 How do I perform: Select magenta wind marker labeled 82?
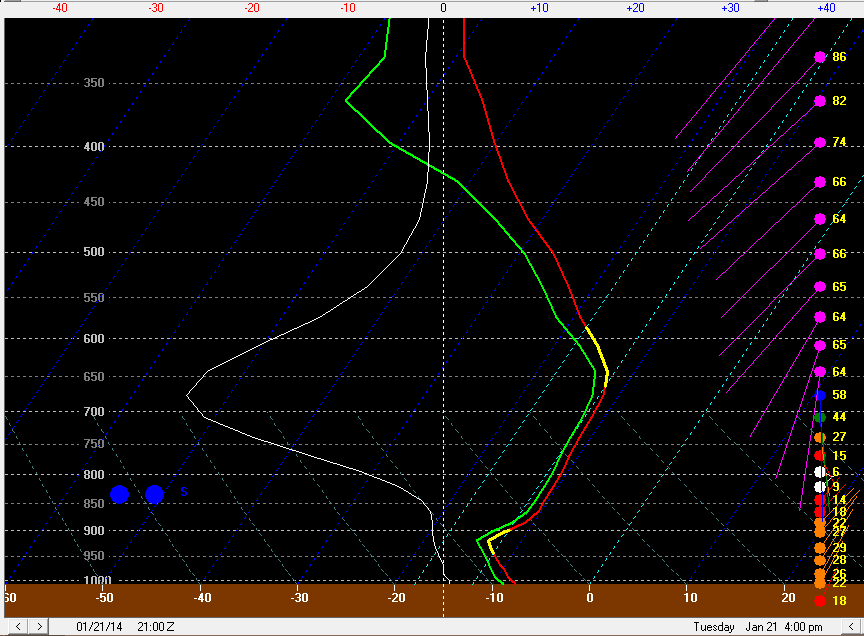(820, 101)
